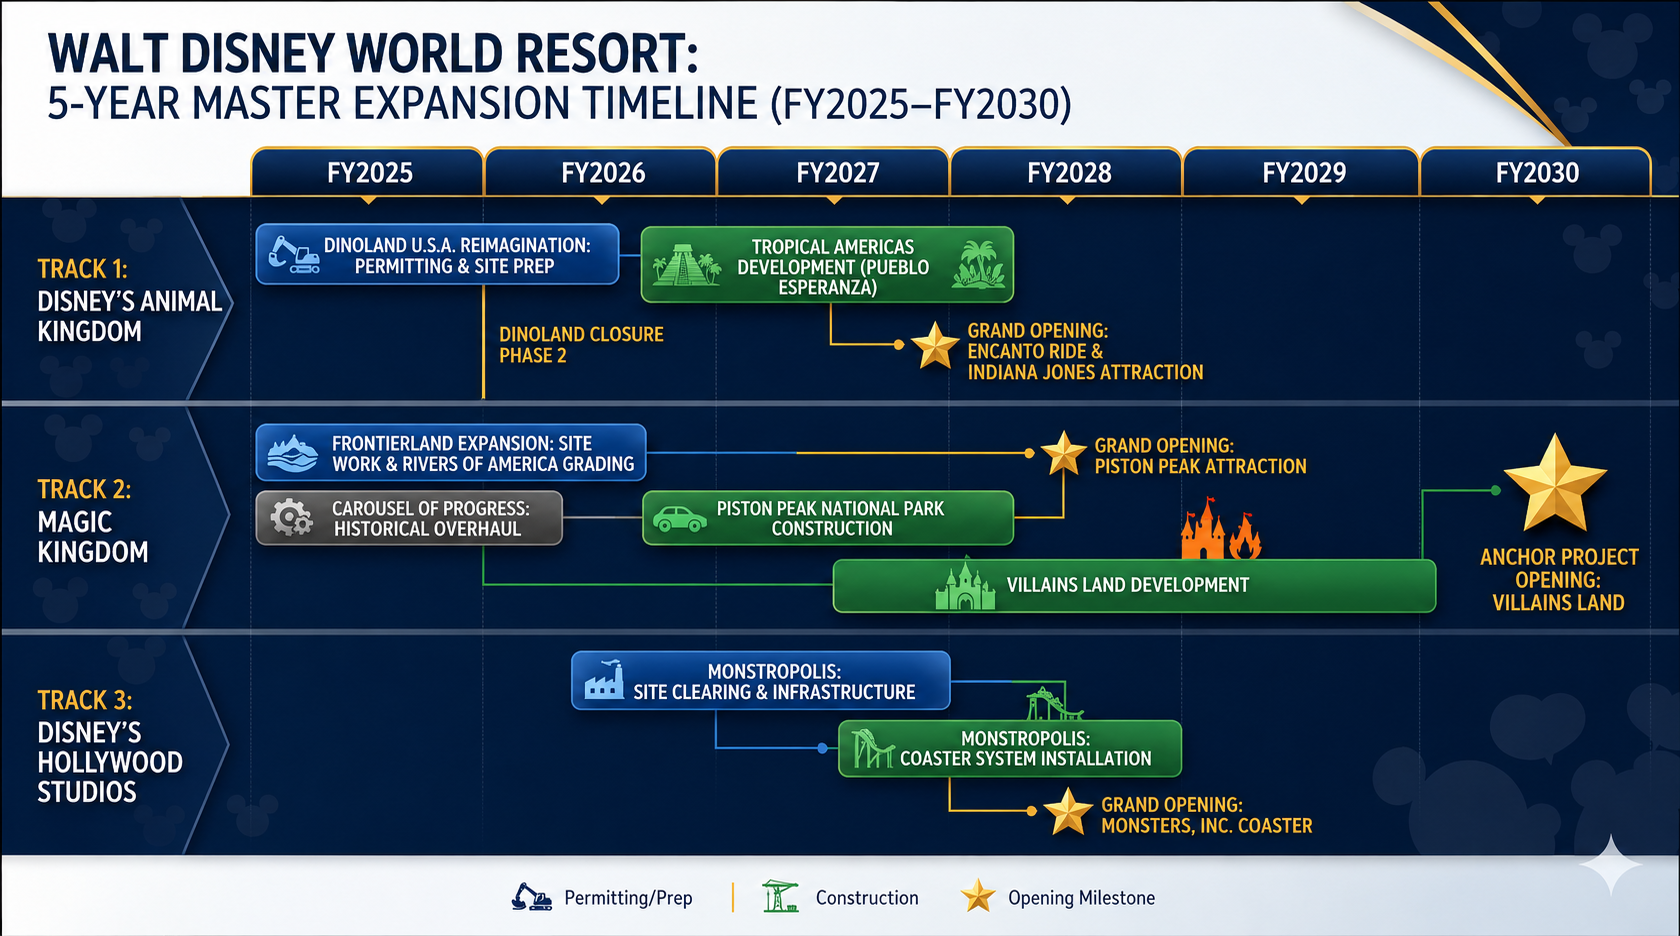Click the gold star for Monsters, Inc. Coaster

click(1068, 811)
